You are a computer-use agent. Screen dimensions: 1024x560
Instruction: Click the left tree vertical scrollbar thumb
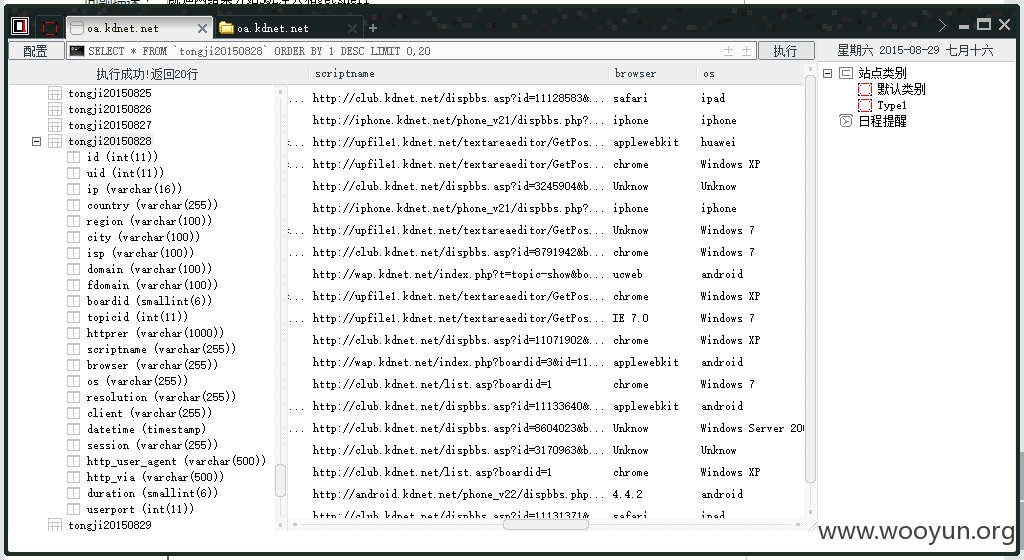(x=280, y=480)
